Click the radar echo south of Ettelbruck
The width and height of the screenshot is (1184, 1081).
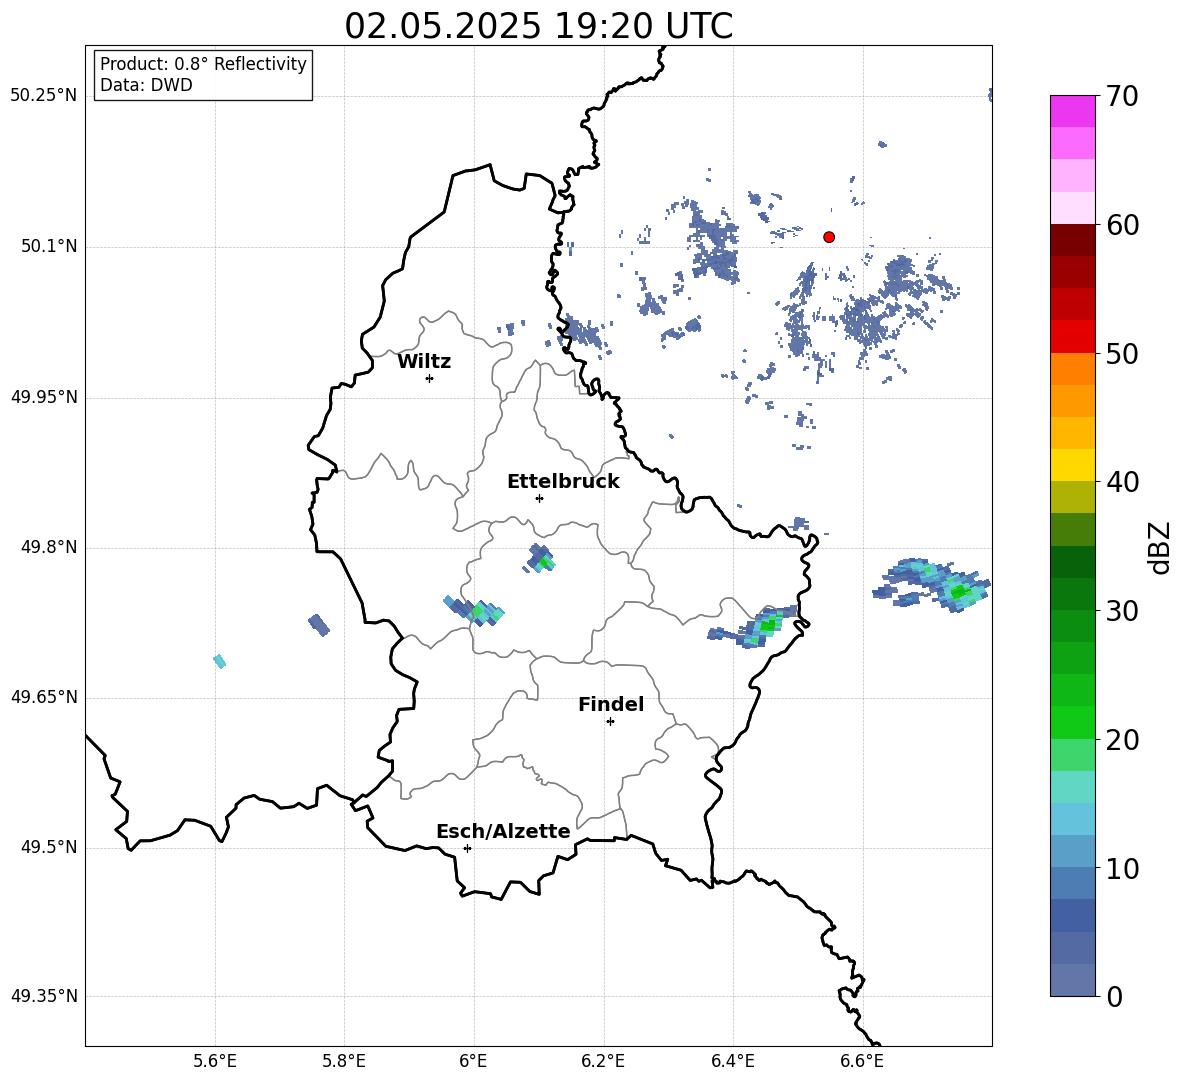point(541,559)
